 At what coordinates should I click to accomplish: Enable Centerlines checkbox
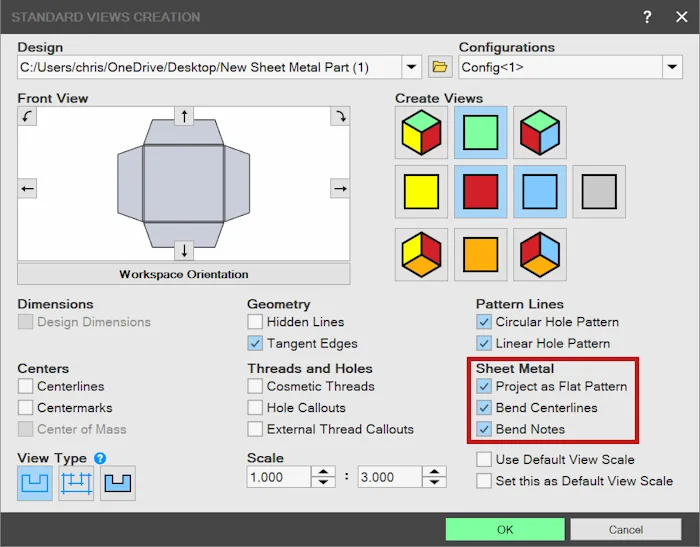(25, 386)
